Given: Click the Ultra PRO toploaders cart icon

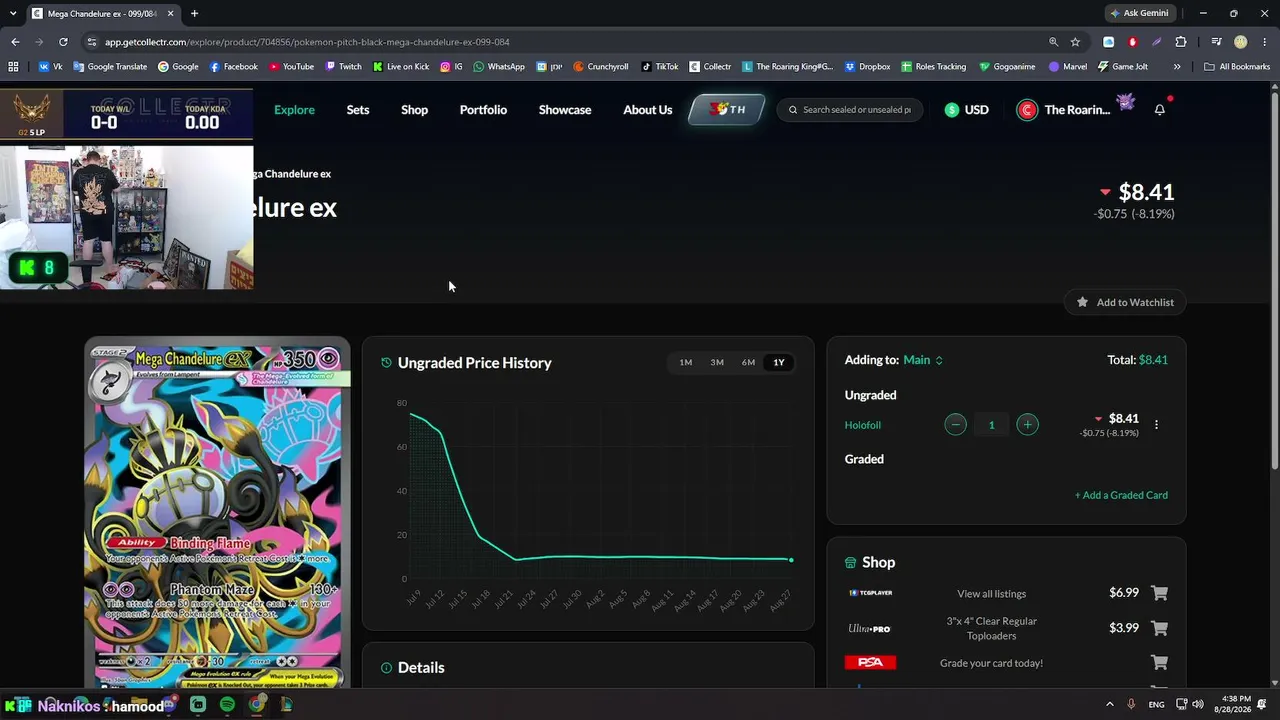Looking at the screenshot, I should 1159,628.
